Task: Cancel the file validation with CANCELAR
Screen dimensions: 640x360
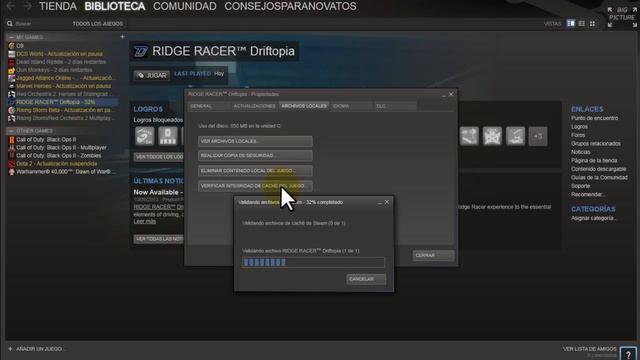Action: pos(366,279)
